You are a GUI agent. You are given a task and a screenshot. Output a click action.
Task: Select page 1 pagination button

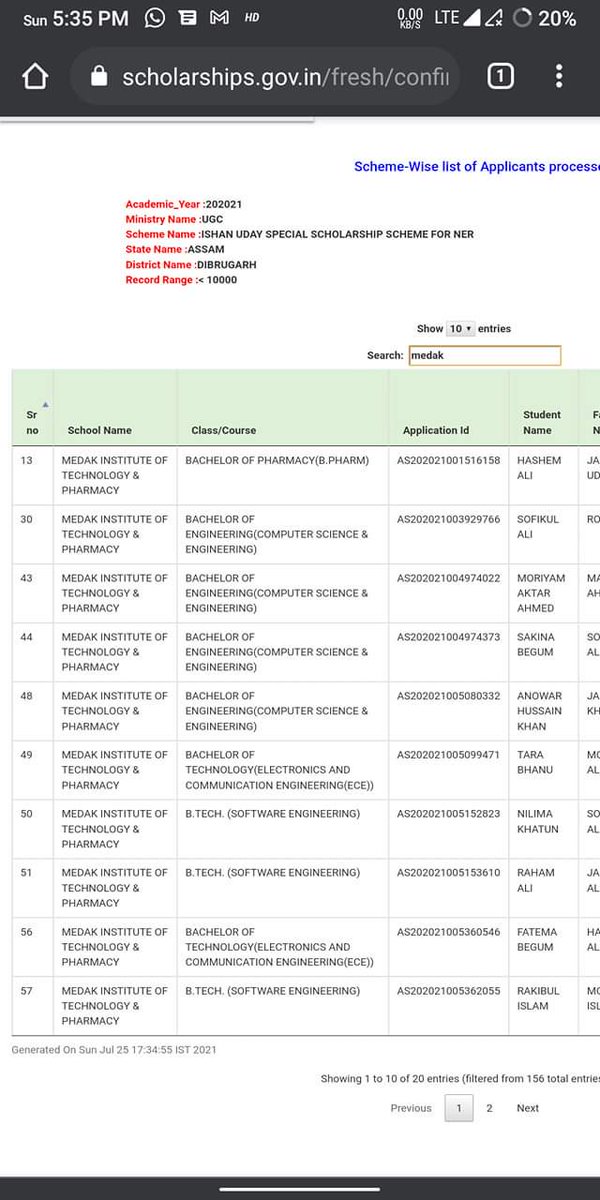[459, 1108]
